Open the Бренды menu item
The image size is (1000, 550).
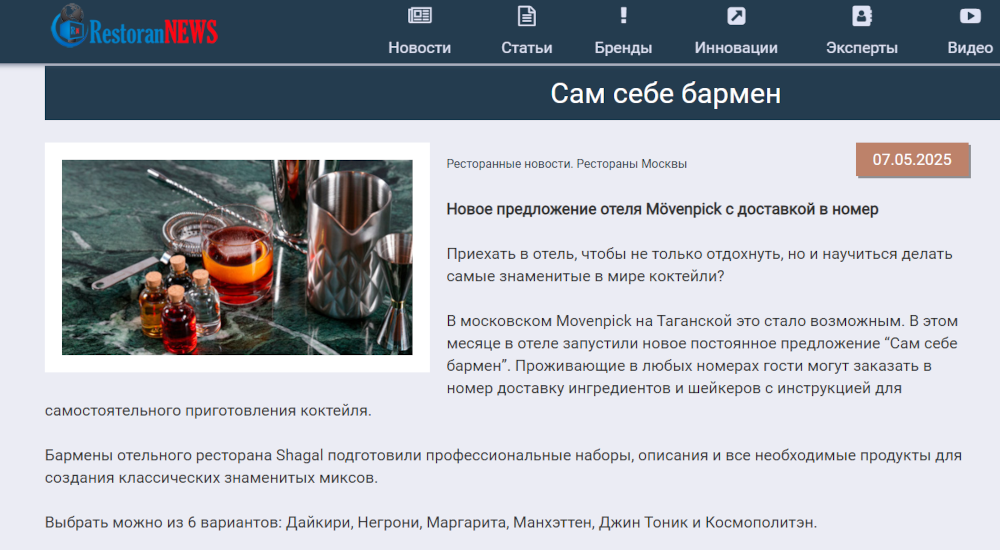(623, 48)
